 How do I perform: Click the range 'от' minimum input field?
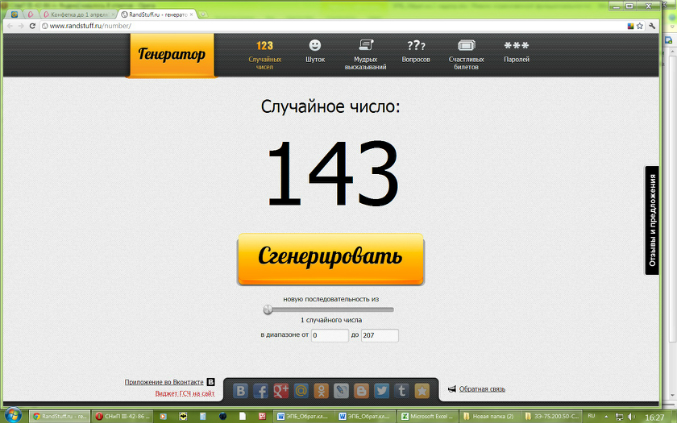click(329, 336)
